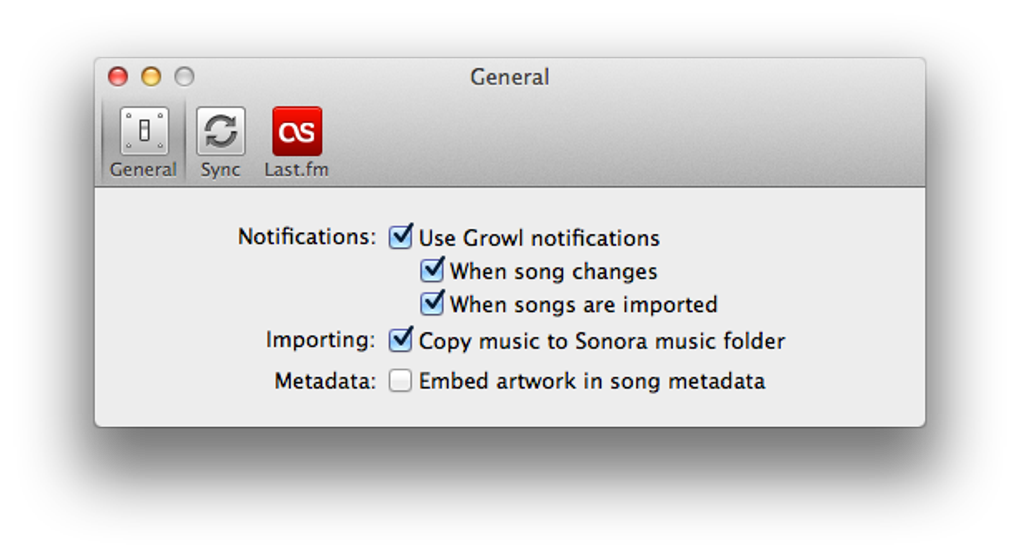Screen dimensions: 1020x558
Task: Click the 'When song changes' label text
Action: [x=553, y=271]
